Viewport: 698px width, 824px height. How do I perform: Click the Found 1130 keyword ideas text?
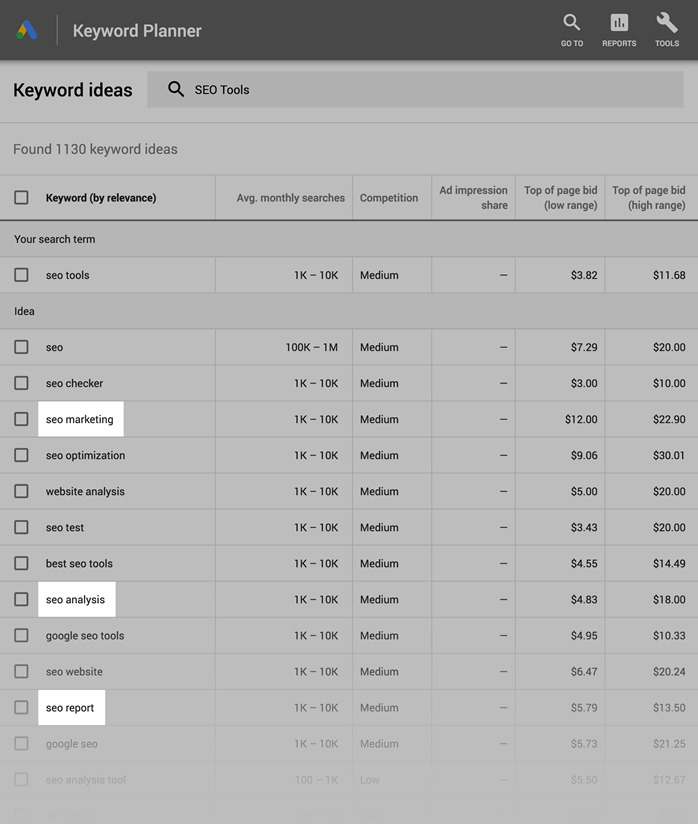click(x=95, y=149)
